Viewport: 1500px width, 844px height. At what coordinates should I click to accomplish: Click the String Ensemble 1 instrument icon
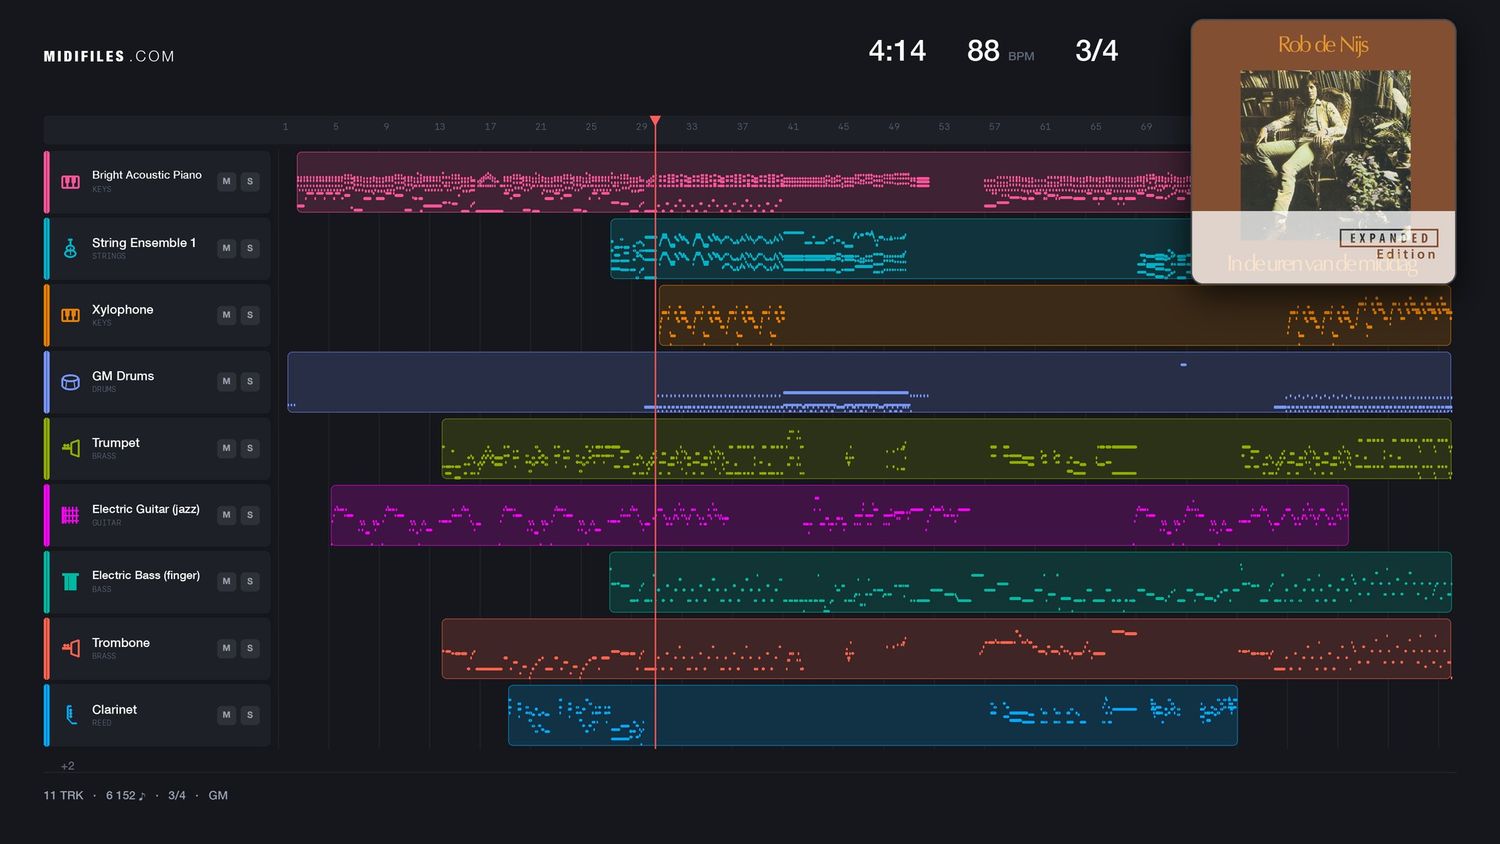(x=70, y=249)
